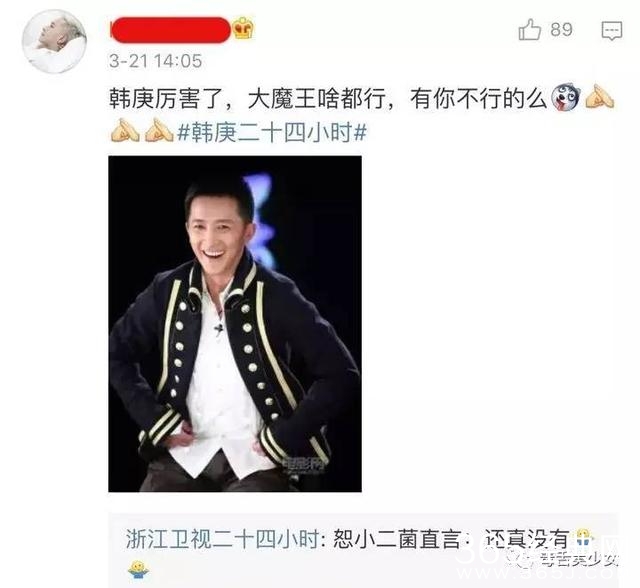This screenshot has height=588, width=640.
Task: Open the 浙江卫视二十四小时 account in the quoted reply
Action: pyautogui.click(x=222, y=539)
